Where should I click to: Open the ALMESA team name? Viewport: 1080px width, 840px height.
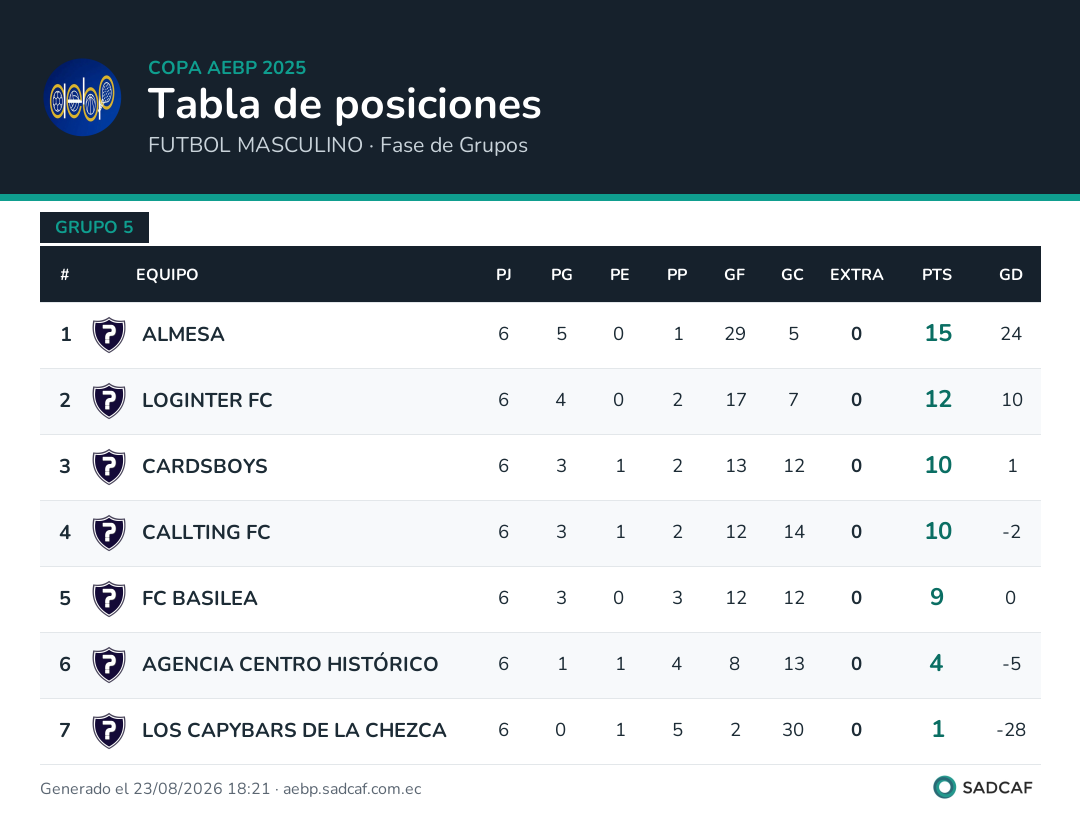coord(183,335)
